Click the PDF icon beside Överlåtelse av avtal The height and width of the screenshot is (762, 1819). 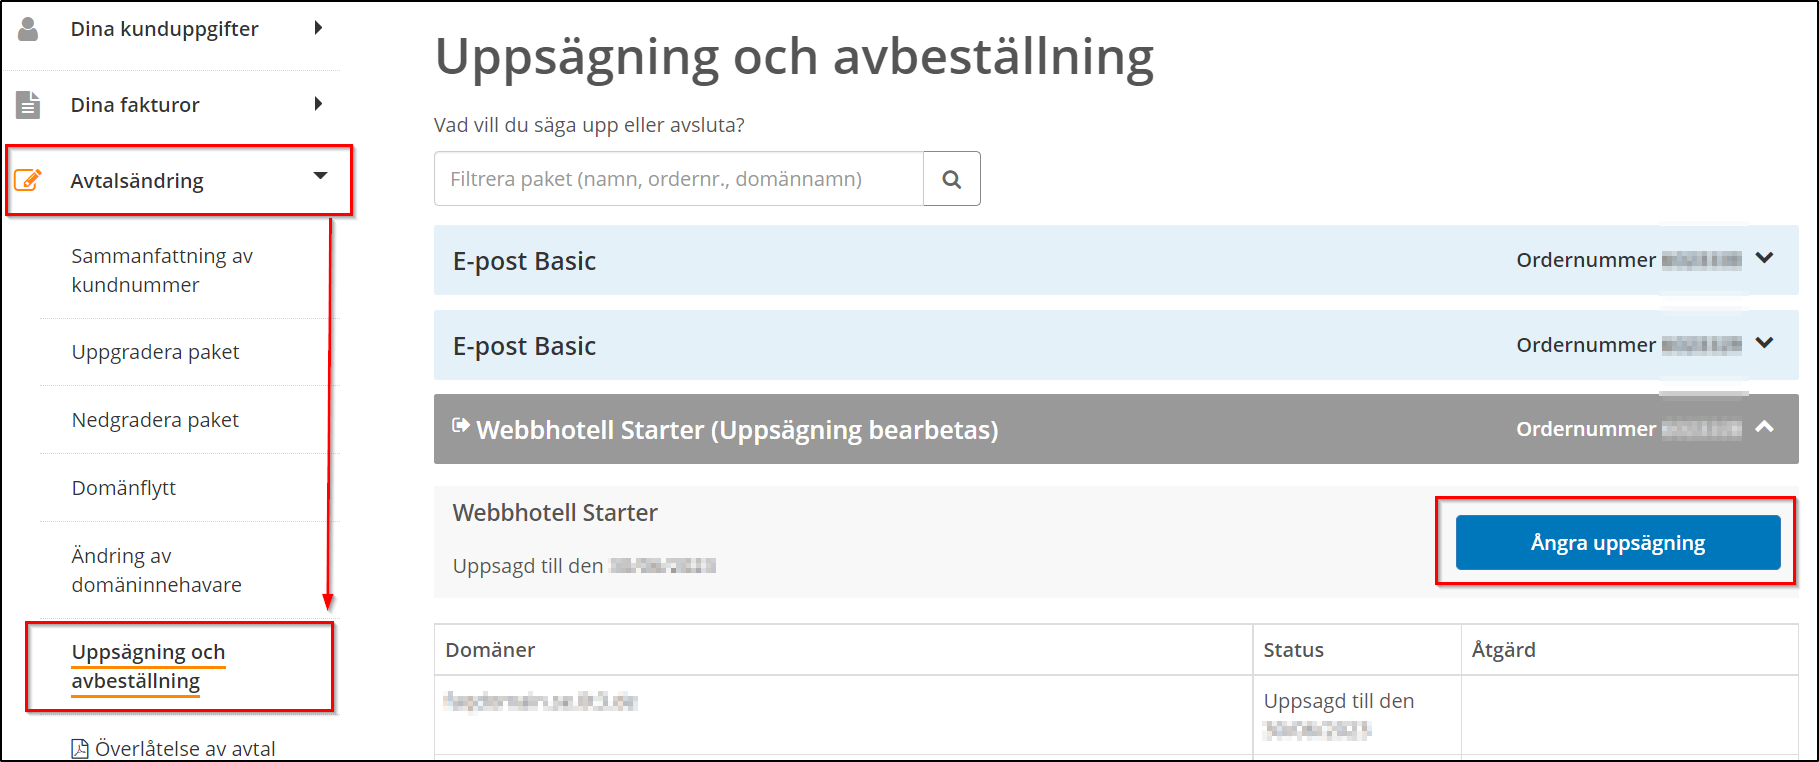click(79, 746)
